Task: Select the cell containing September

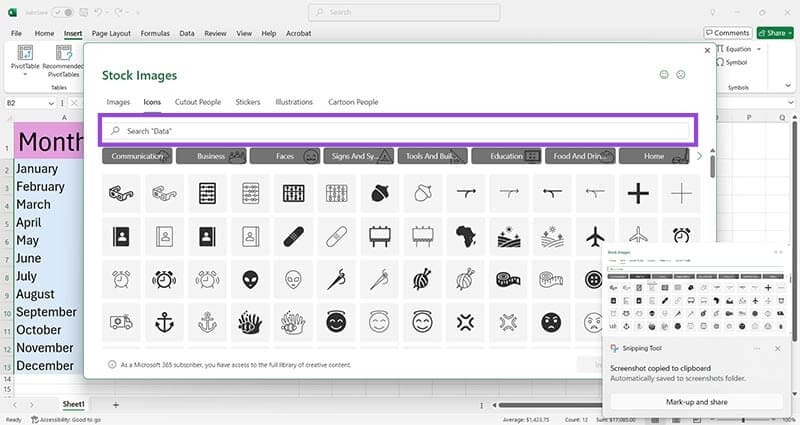Action: pyautogui.click(x=49, y=312)
